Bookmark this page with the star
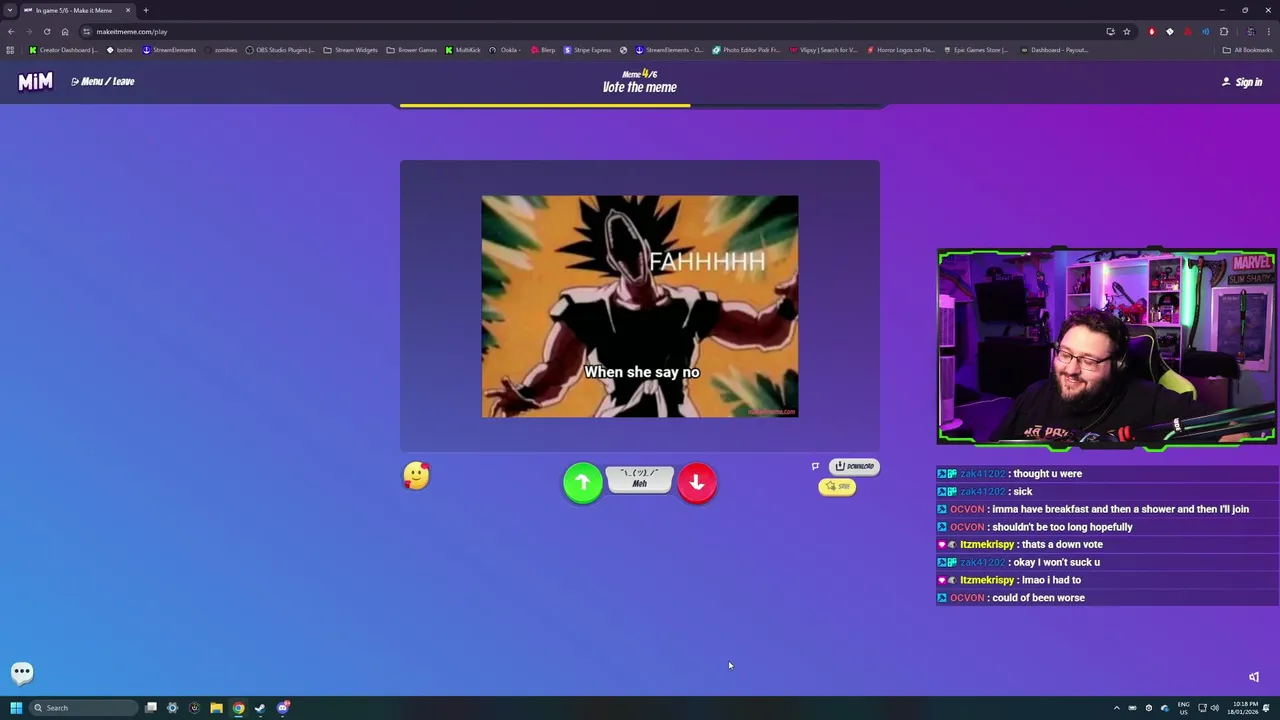1280x720 pixels. (x=1127, y=31)
